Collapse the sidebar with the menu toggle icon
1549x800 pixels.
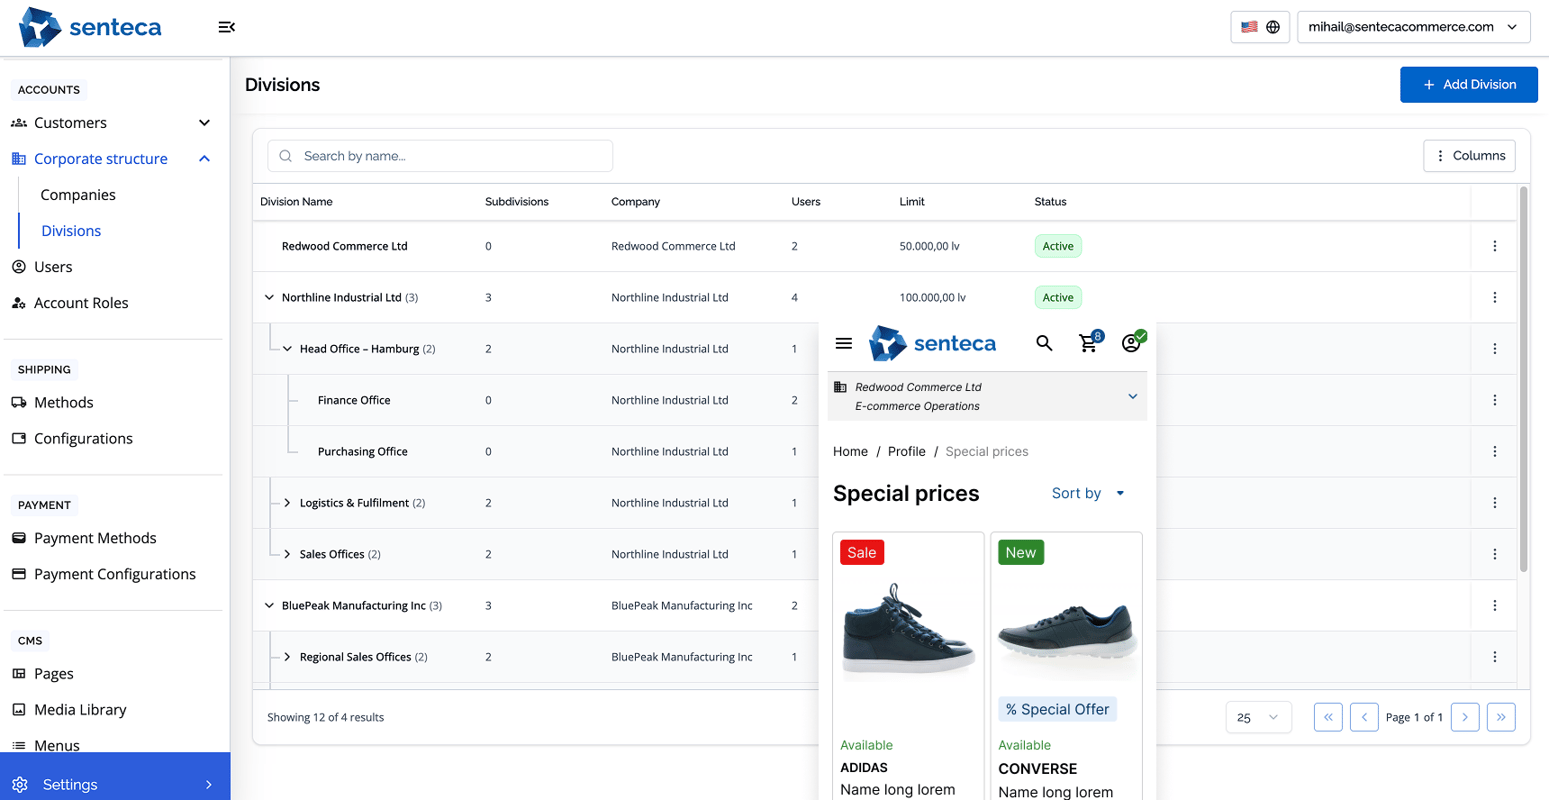coord(227,27)
